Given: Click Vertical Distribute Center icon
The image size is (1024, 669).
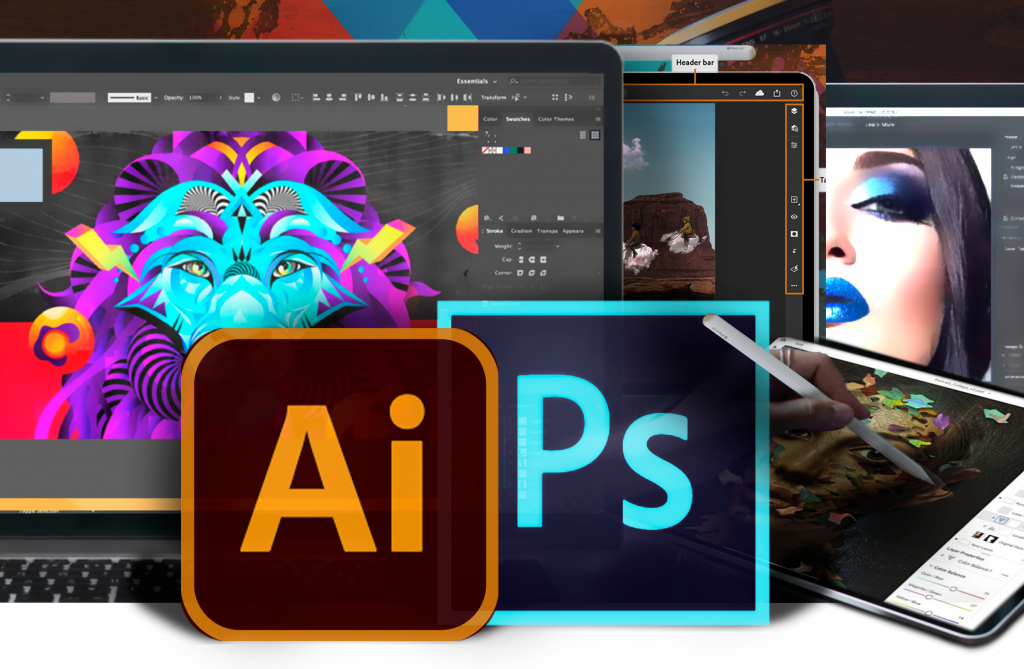Looking at the screenshot, I should point(412,97).
